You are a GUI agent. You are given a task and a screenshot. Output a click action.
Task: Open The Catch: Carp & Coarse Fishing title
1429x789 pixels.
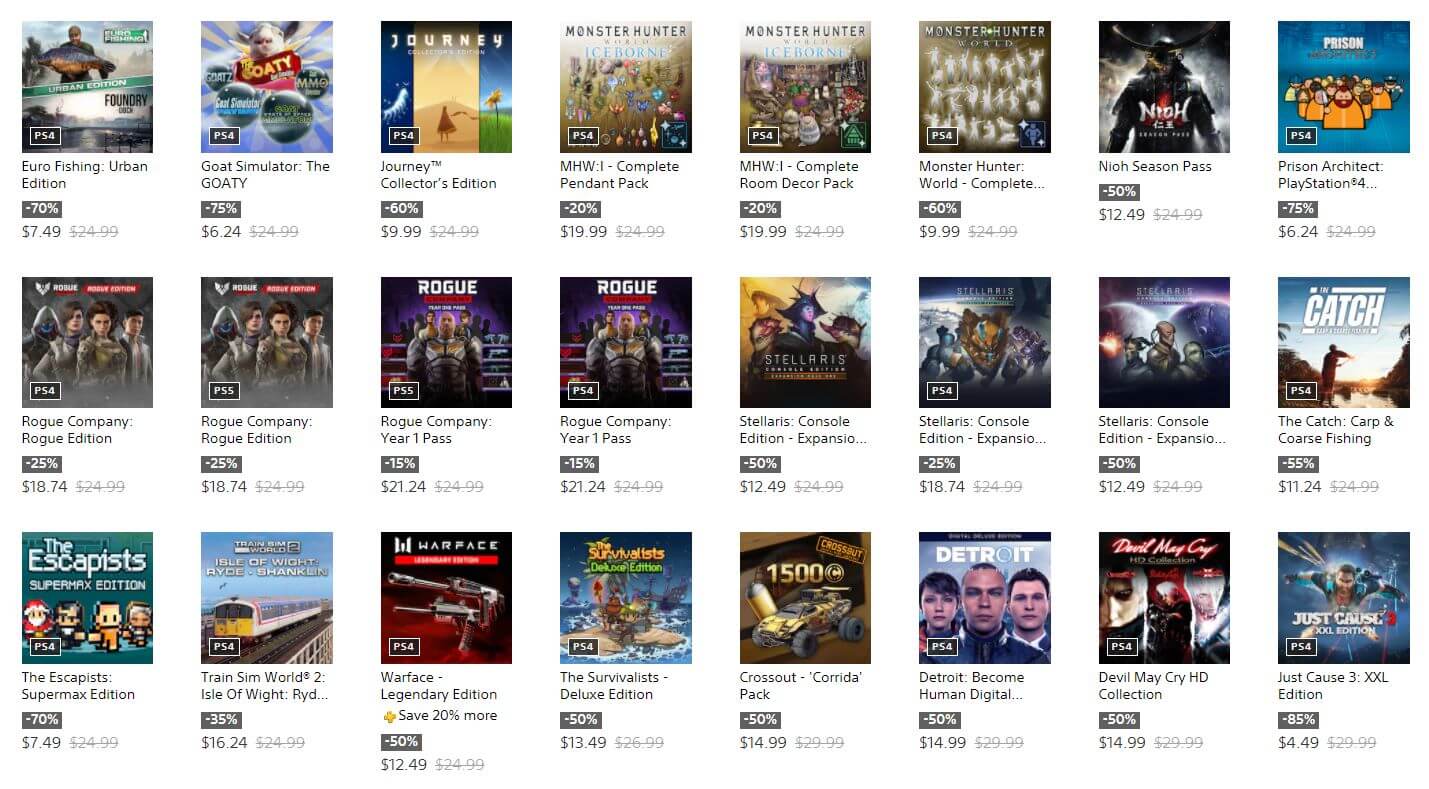(1335, 430)
